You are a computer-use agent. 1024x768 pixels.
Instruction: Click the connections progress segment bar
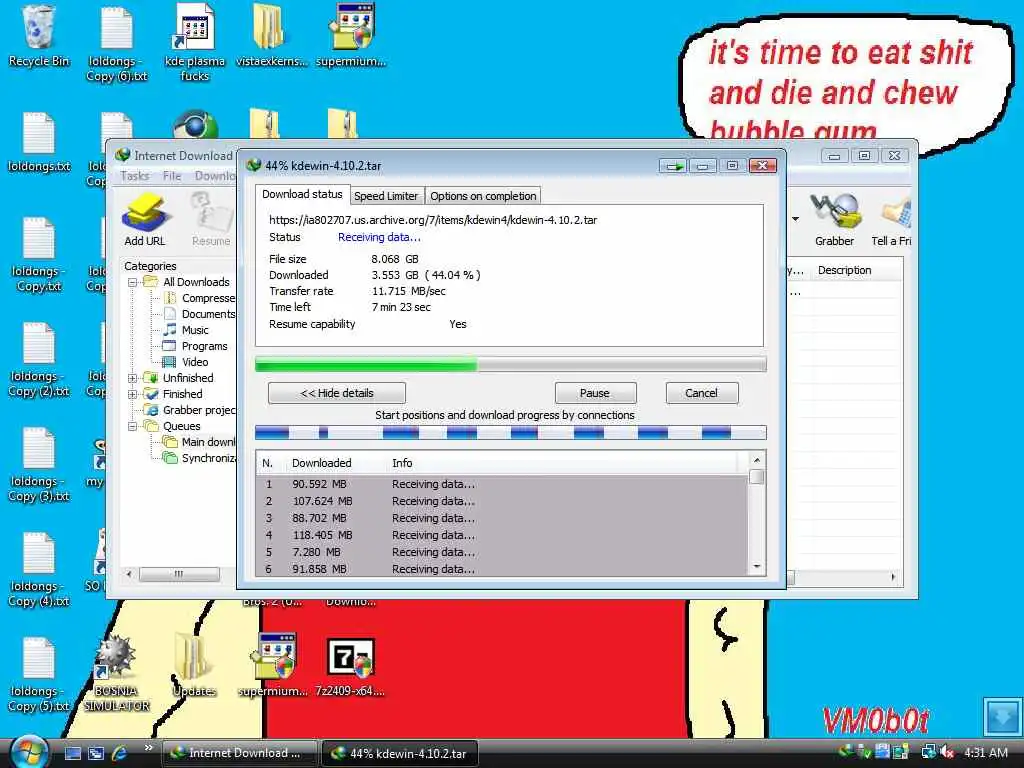point(510,432)
